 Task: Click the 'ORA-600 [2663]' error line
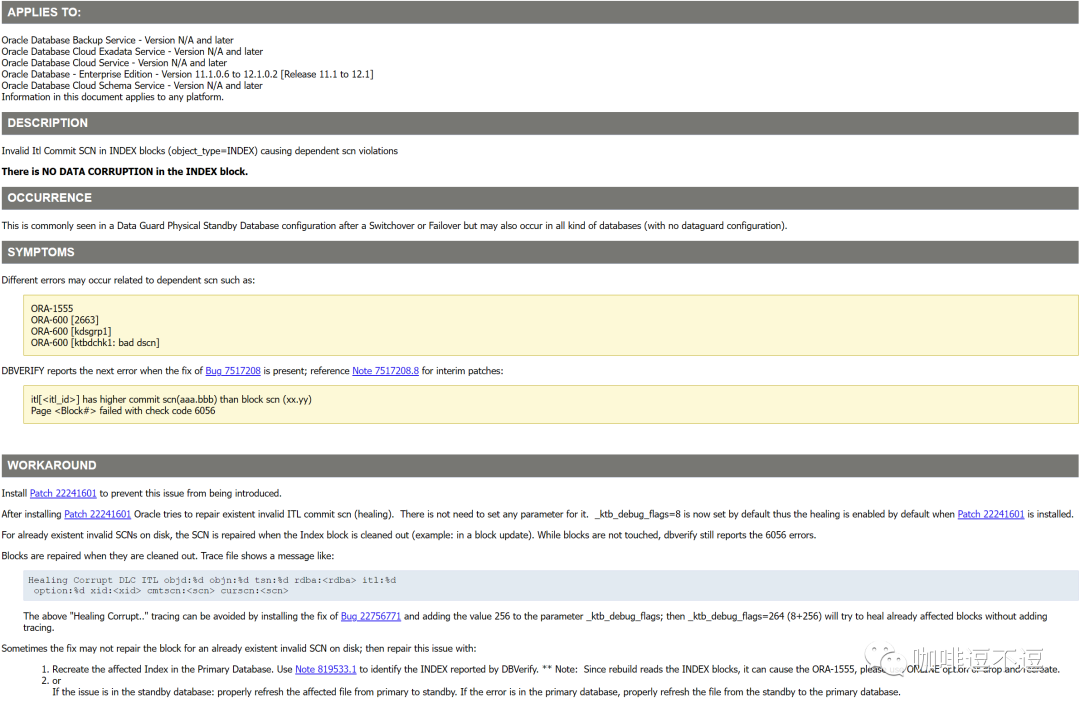coord(65,320)
